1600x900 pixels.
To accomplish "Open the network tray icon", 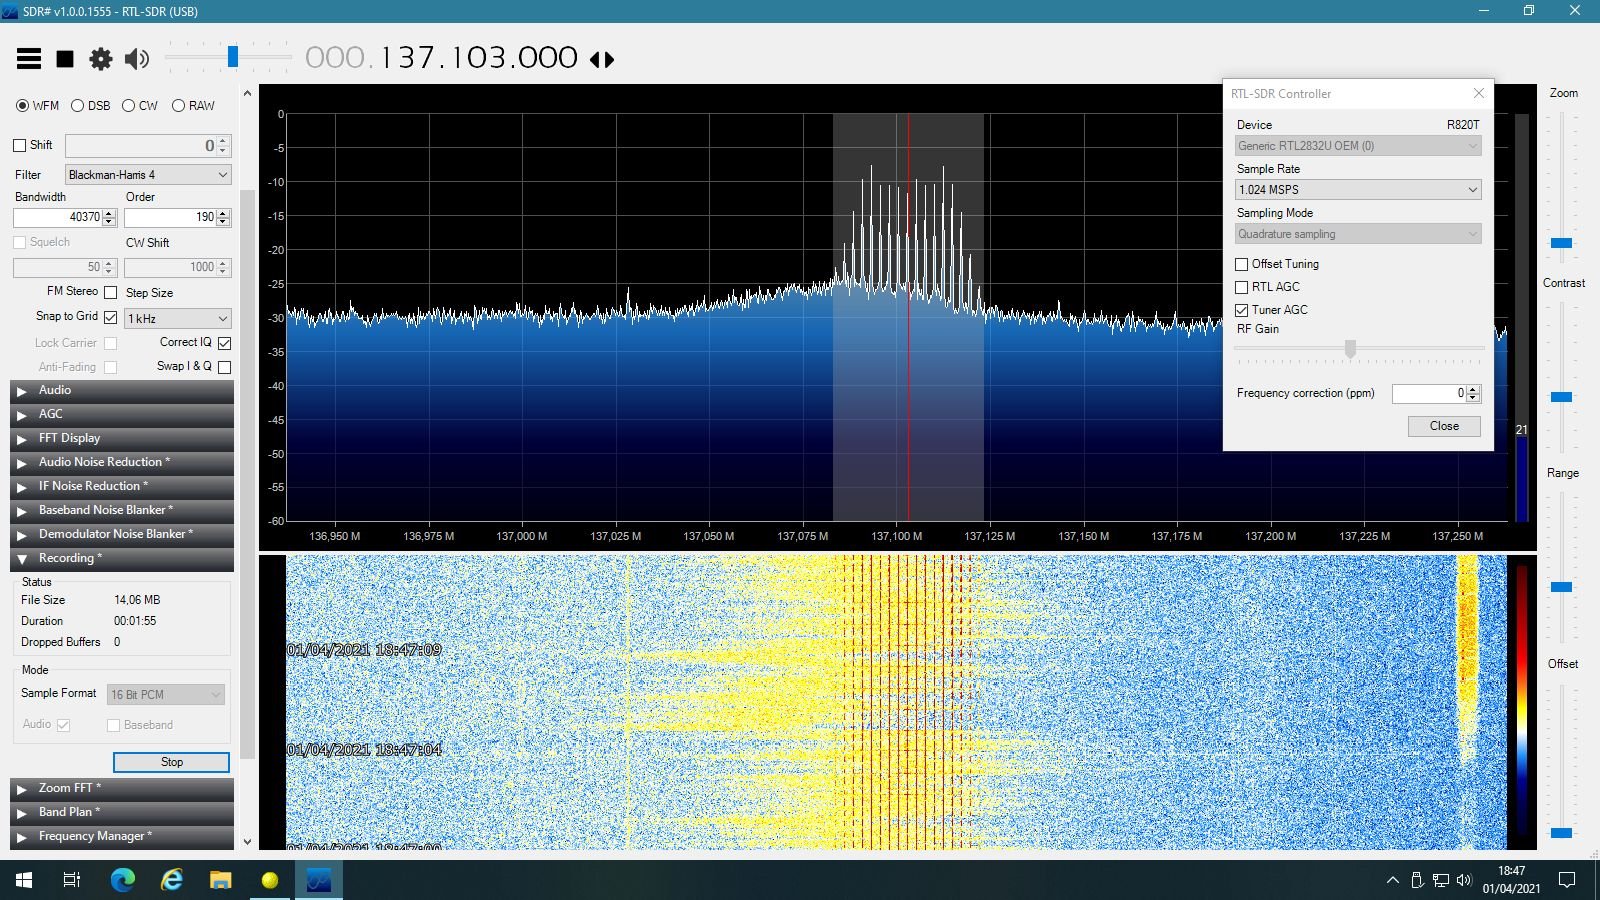I will point(1440,880).
